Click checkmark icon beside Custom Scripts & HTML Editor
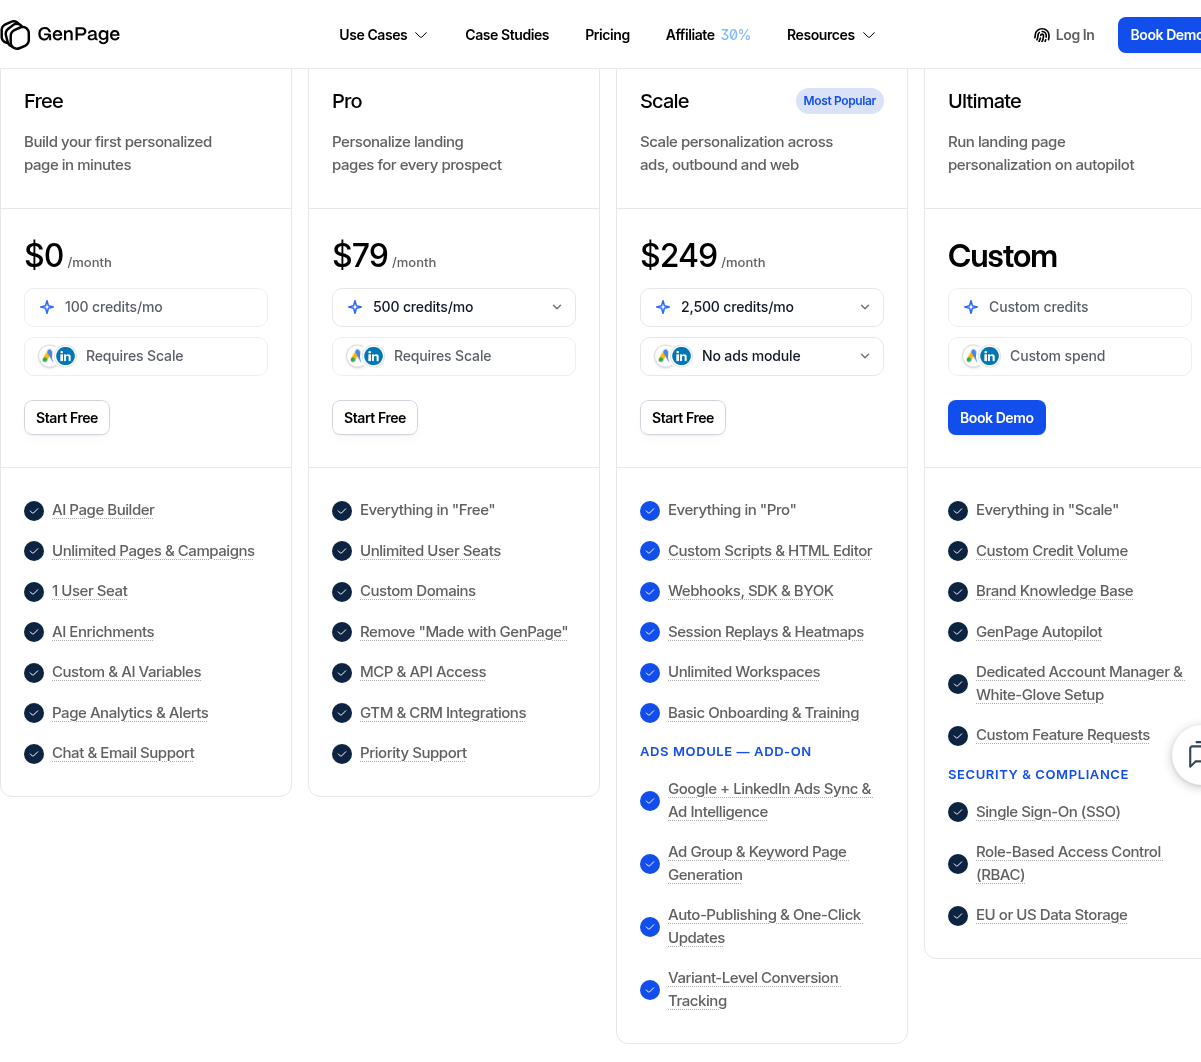 [x=650, y=551]
